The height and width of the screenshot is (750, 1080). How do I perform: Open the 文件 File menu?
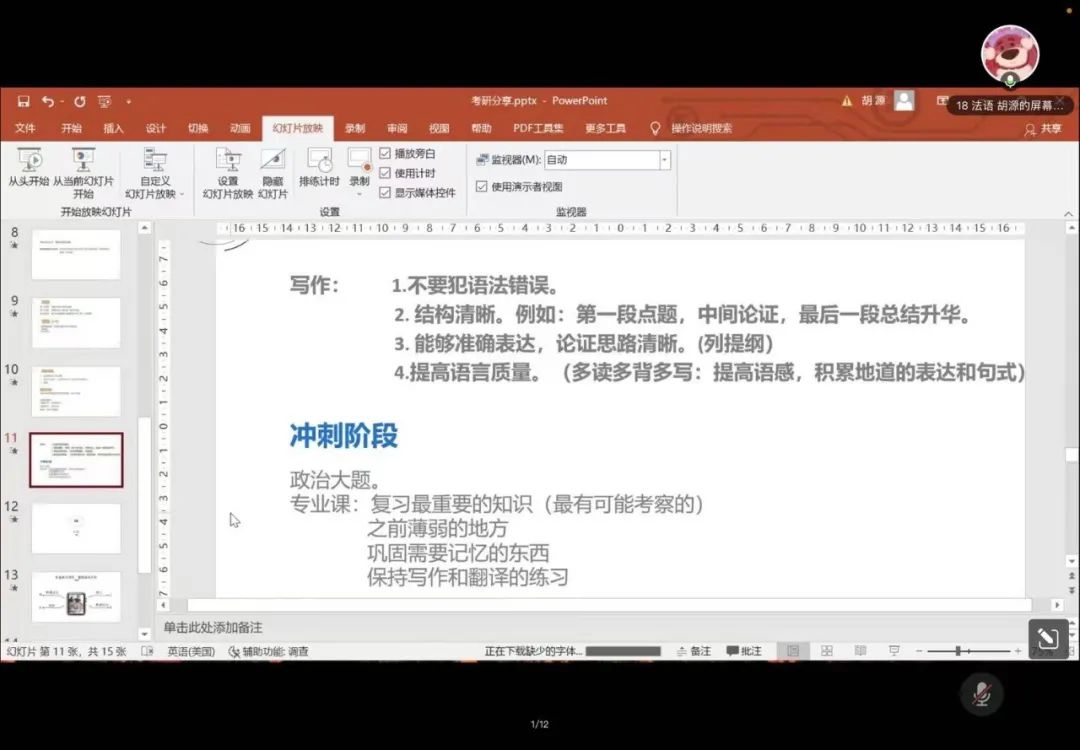tap(25, 128)
